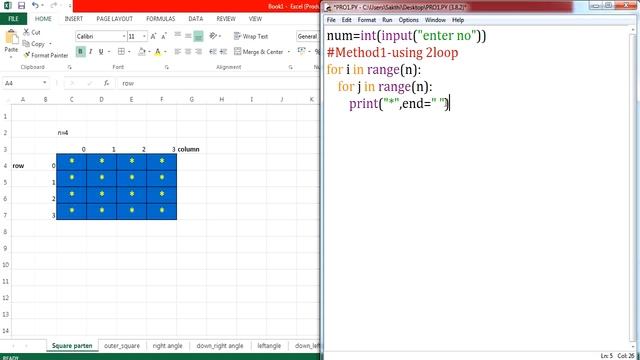Click the borders icon
Screen dimensions: 640x360
121,51
